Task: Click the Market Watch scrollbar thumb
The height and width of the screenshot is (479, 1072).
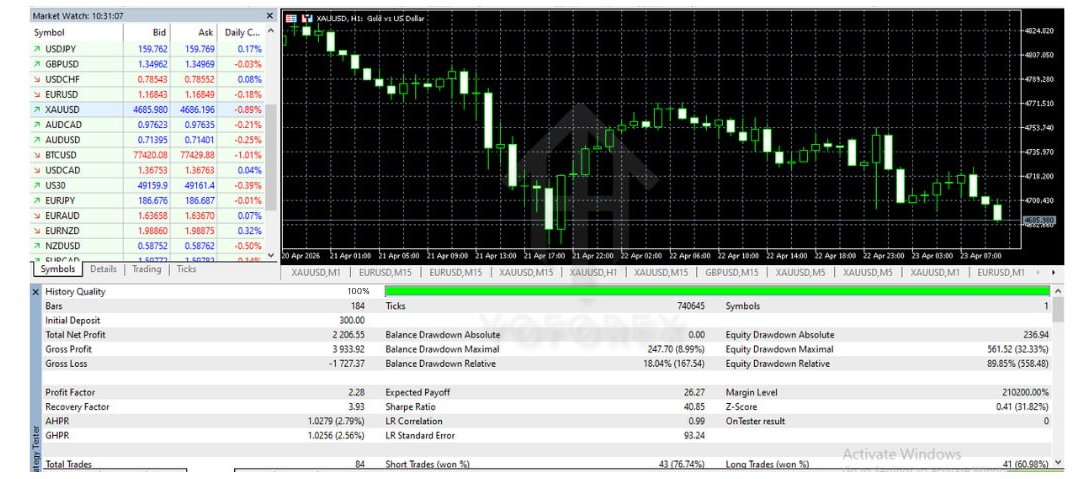Action: coord(271,157)
